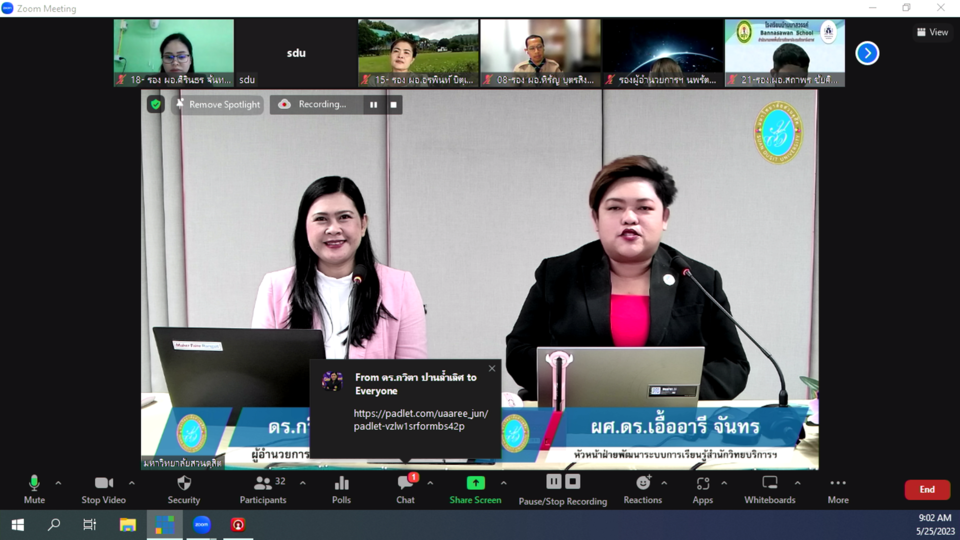The width and height of the screenshot is (960, 540).
Task: Expand video options arrow next to Stop Video
Action: (131, 483)
